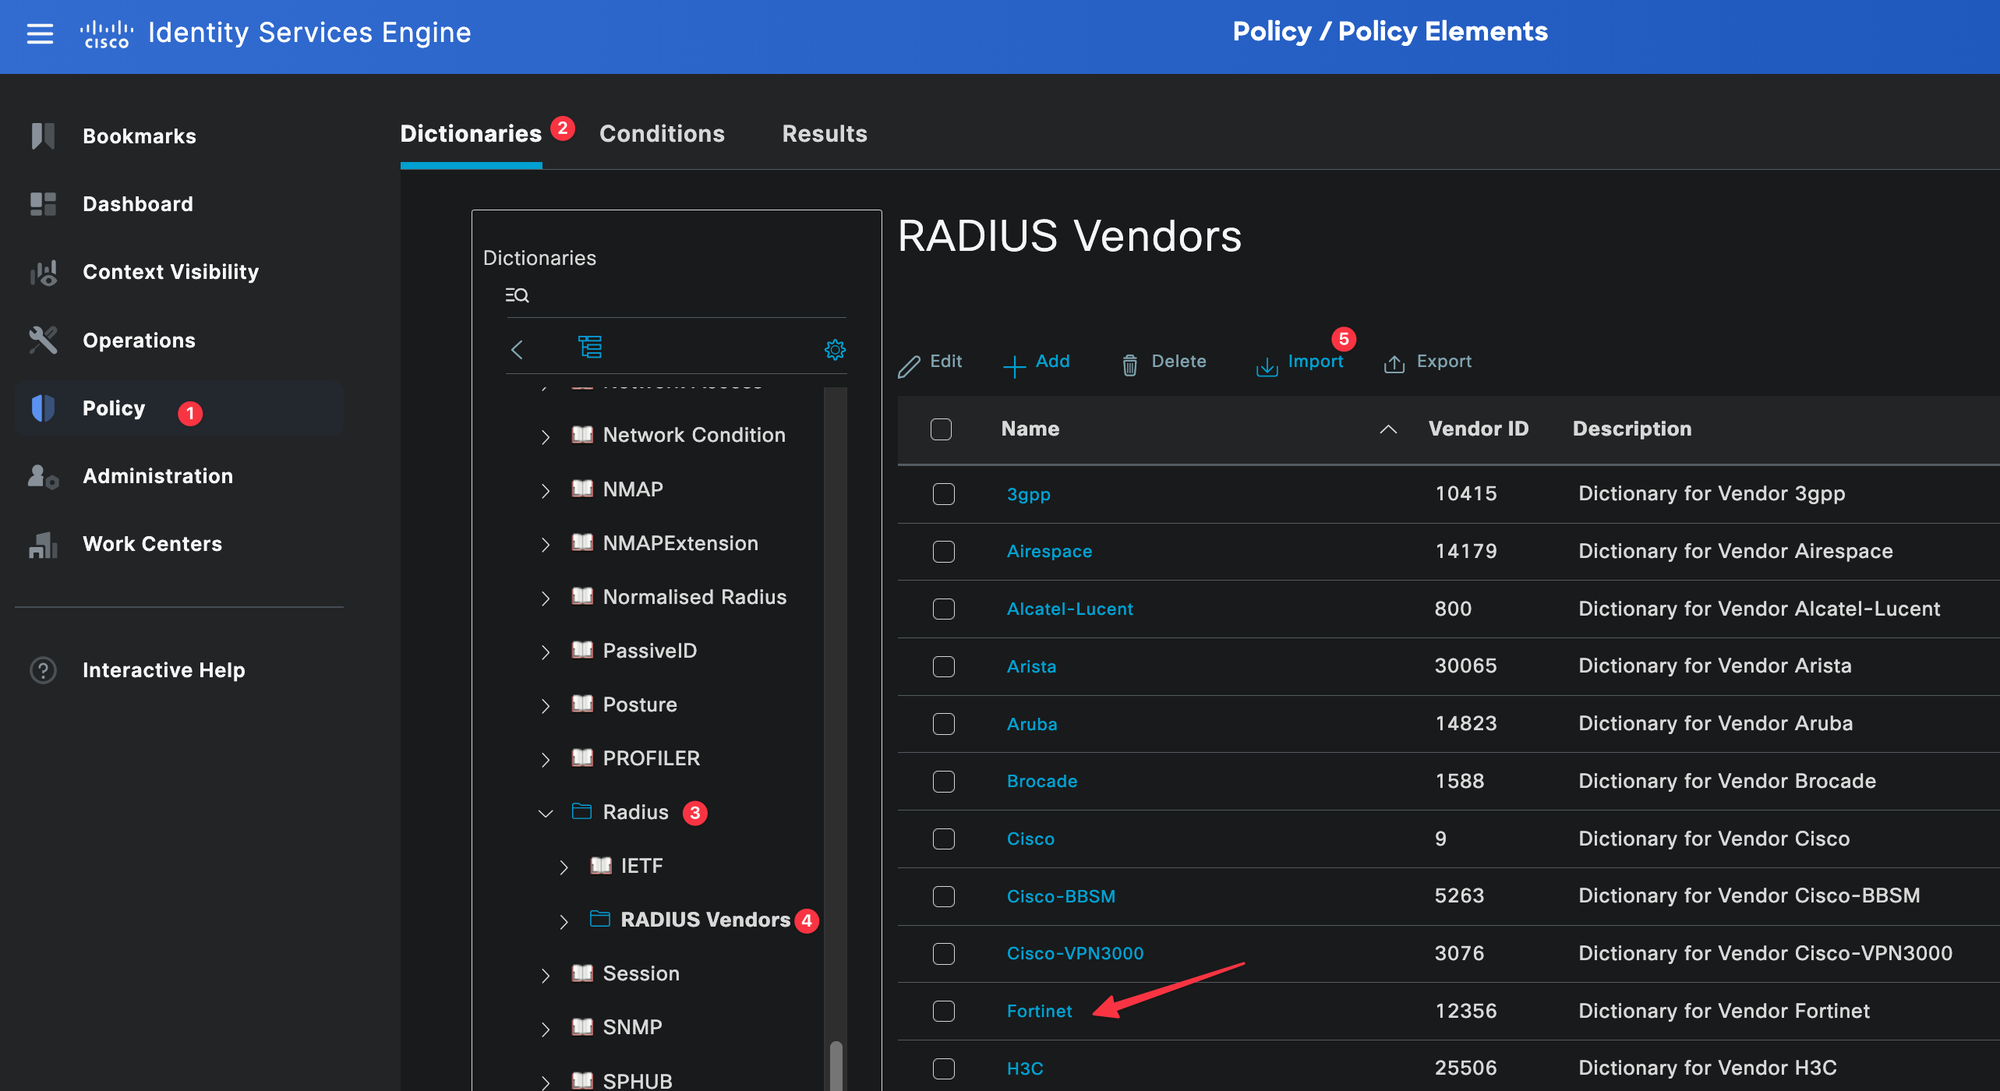This screenshot has height=1091, width=2000.
Task: Click the back arrow in Dictionaries panel
Action: click(517, 349)
